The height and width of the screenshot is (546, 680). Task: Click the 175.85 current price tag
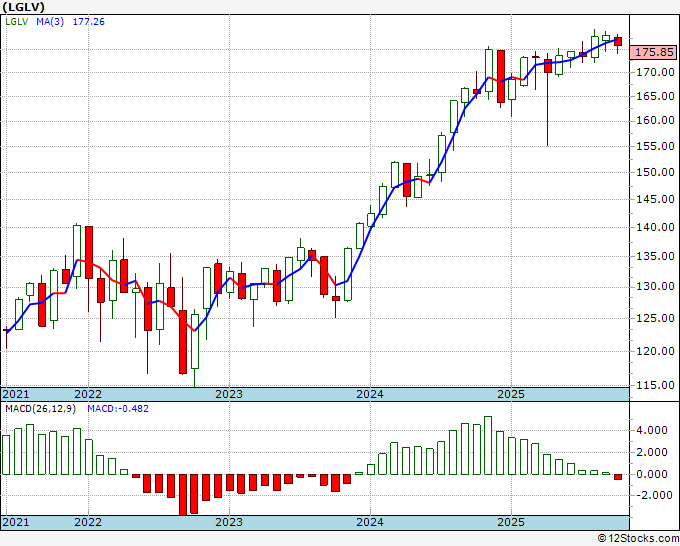[654, 52]
